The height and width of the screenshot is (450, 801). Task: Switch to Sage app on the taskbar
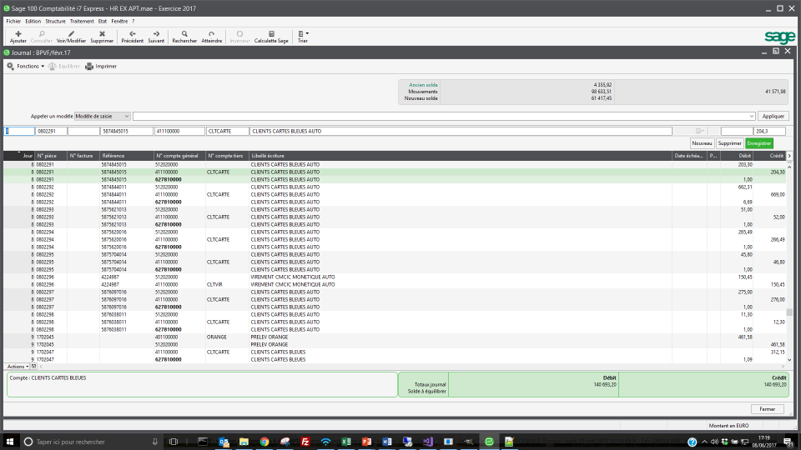[x=489, y=441]
